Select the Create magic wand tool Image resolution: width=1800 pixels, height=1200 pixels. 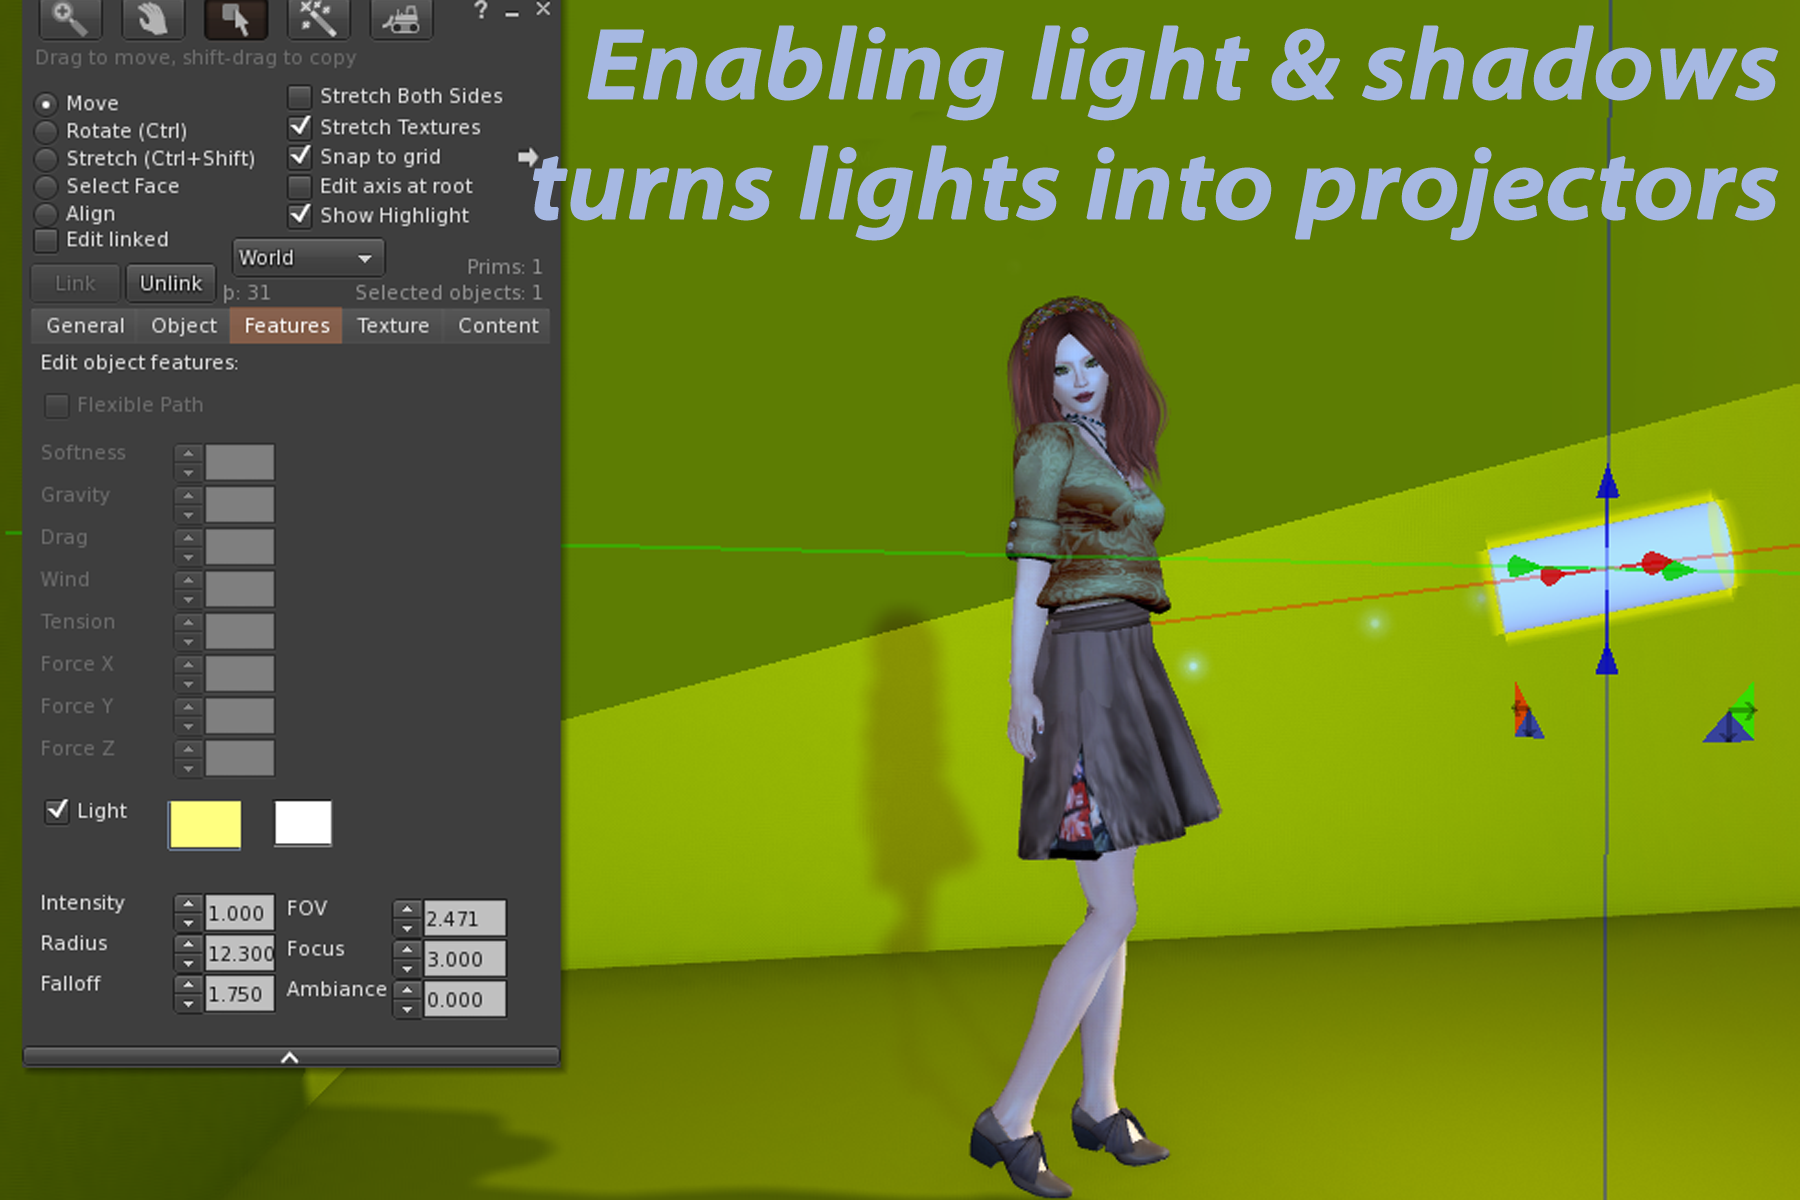tap(318, 18)
